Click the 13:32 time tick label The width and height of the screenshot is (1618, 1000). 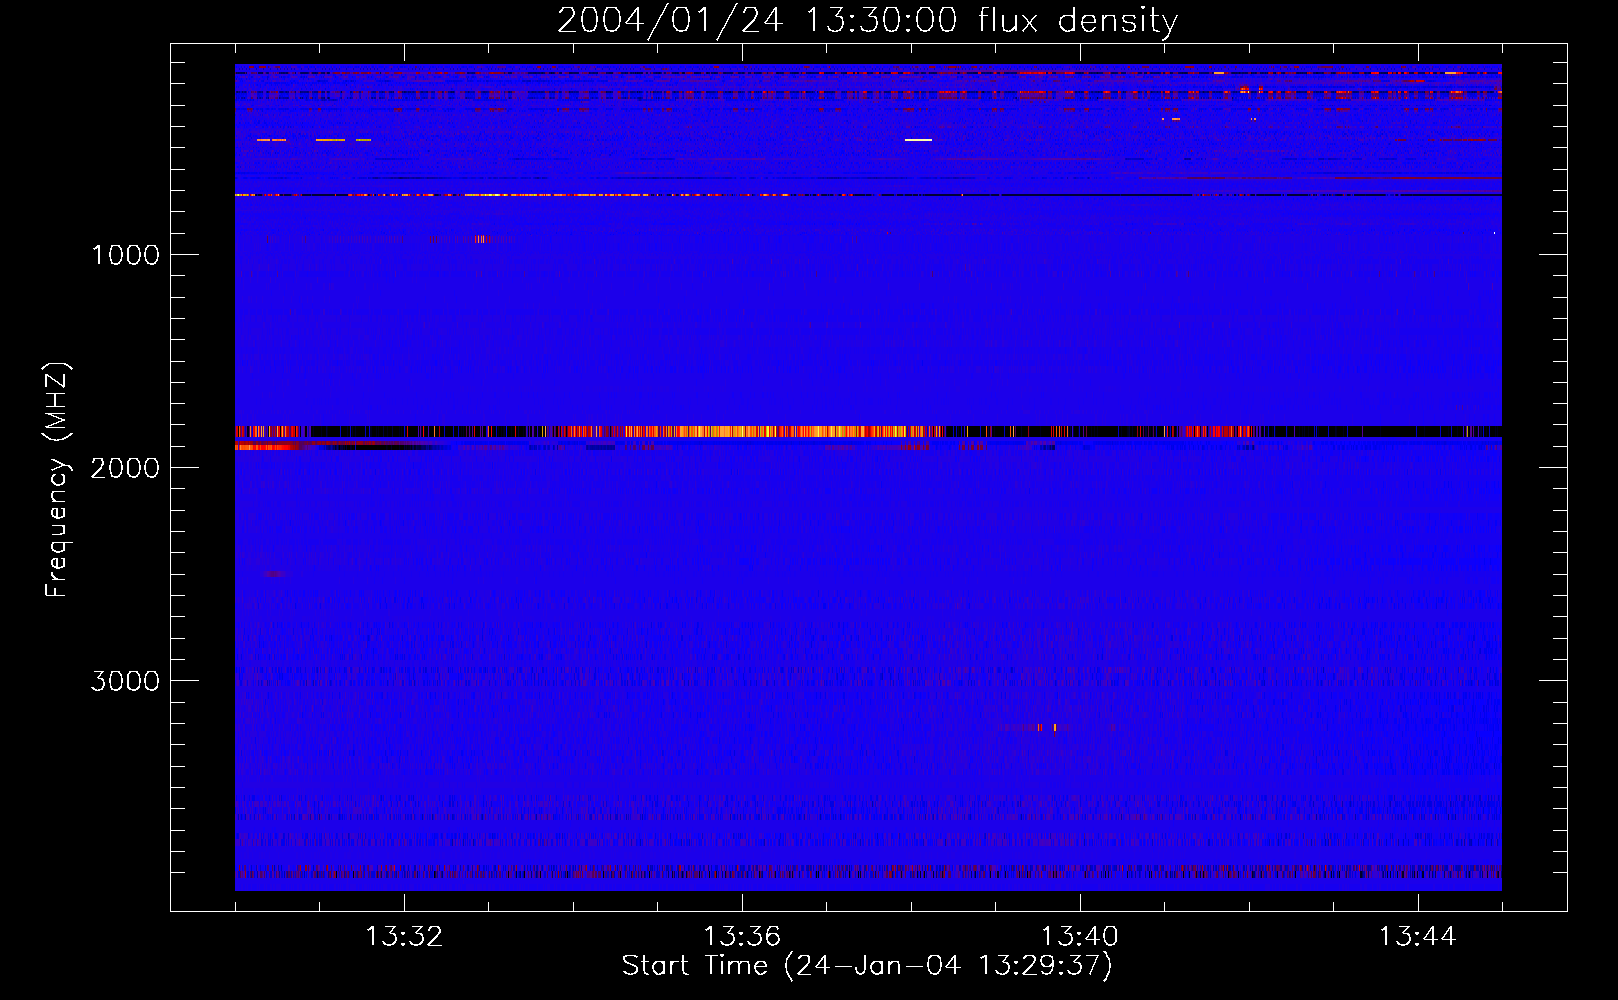(x=404, y=937)
